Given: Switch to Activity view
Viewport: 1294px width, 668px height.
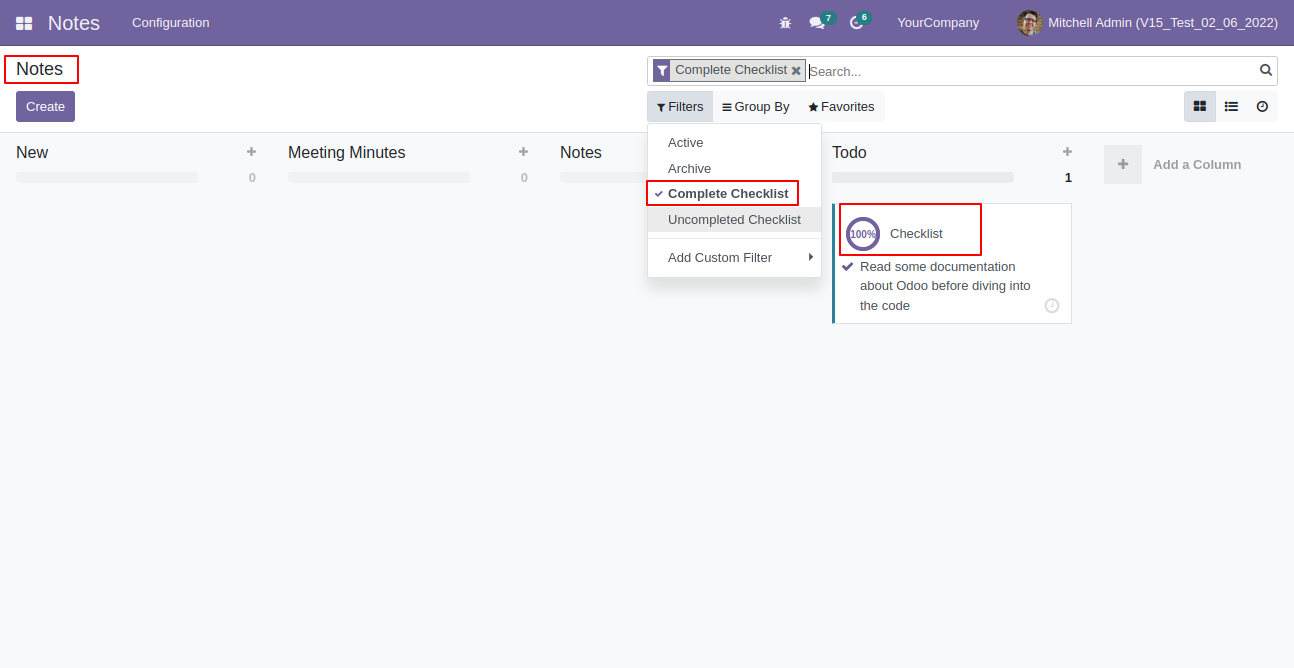Looking at the screenshot, I should (1262, 107).
